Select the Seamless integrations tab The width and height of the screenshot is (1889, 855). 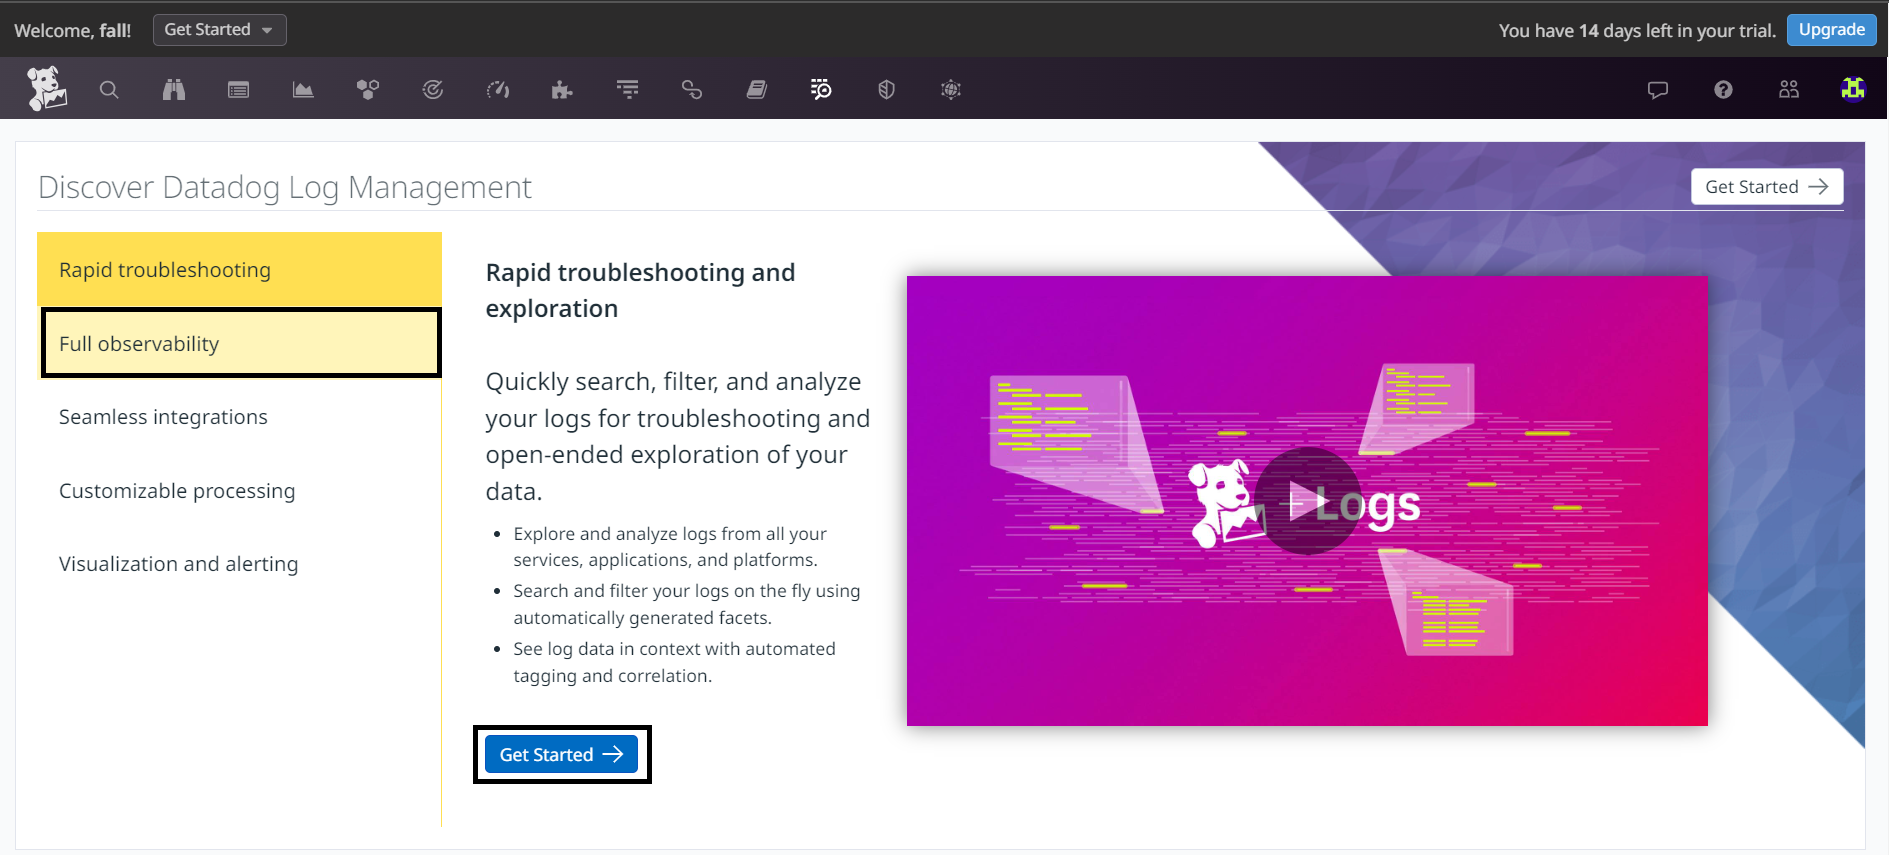click(x=239, y=417)
